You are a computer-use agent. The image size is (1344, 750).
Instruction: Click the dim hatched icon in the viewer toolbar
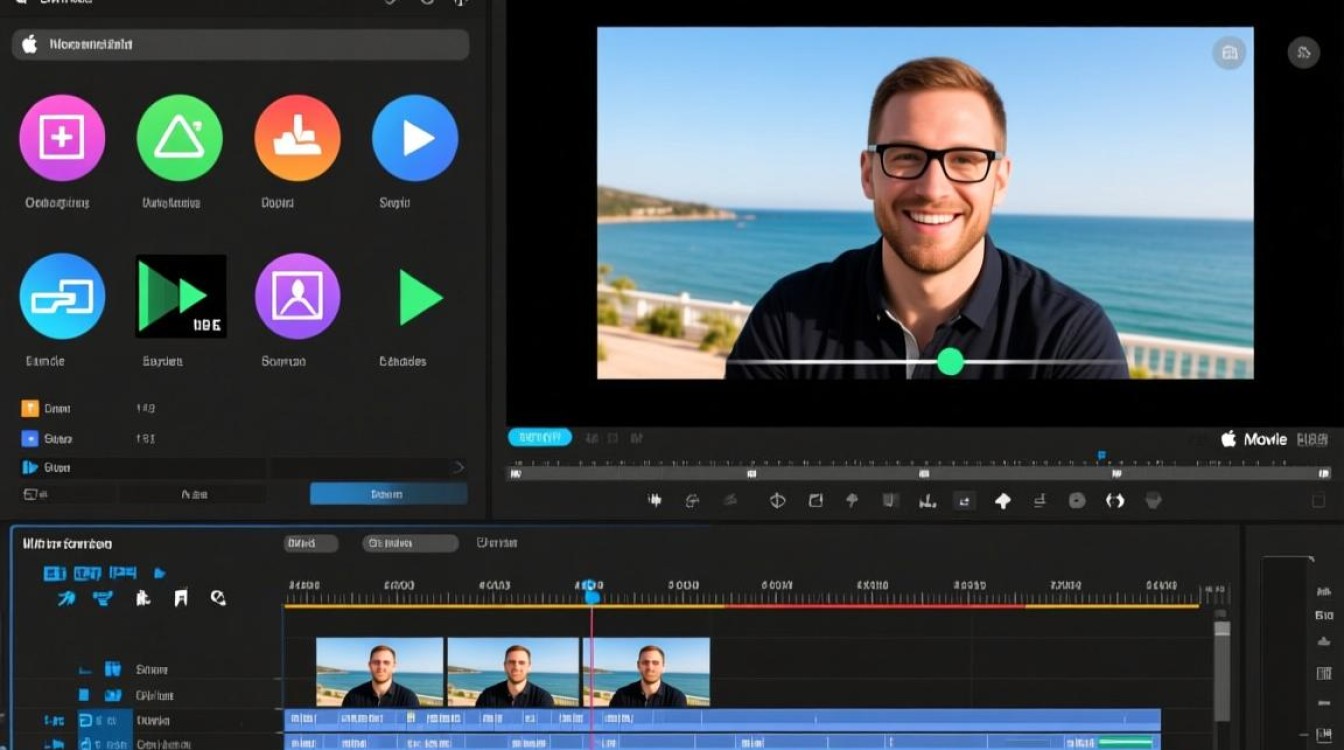pos(731,501)
